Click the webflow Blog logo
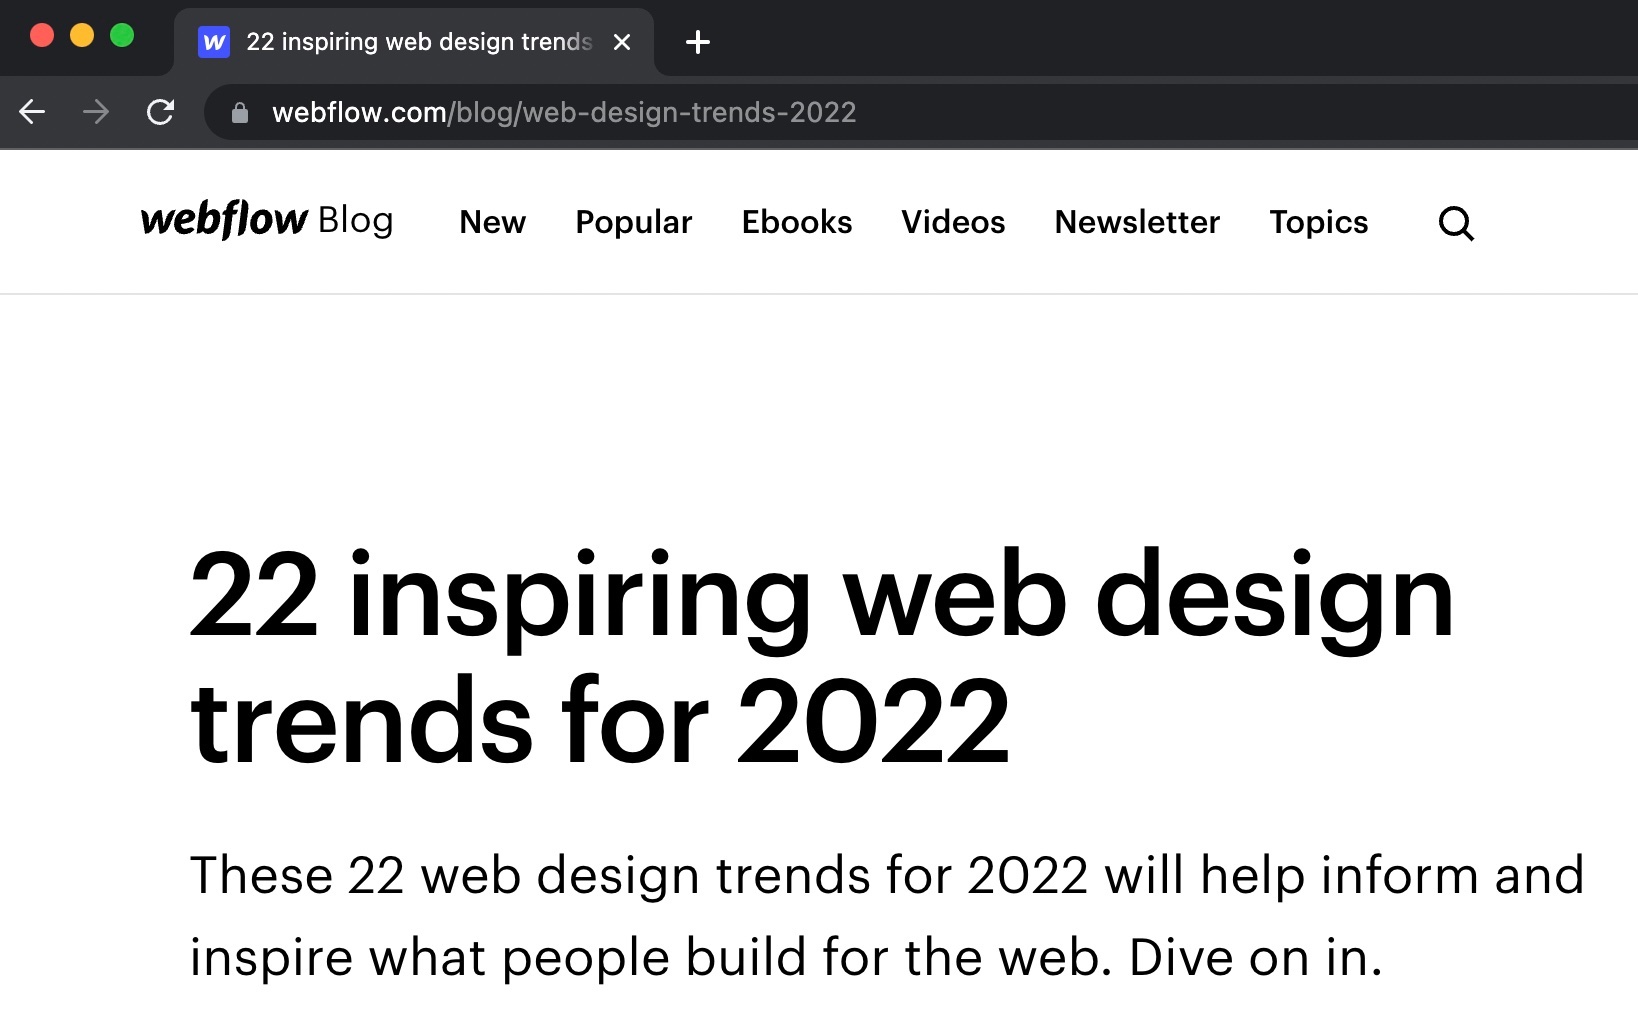 (x=267, y=220)
